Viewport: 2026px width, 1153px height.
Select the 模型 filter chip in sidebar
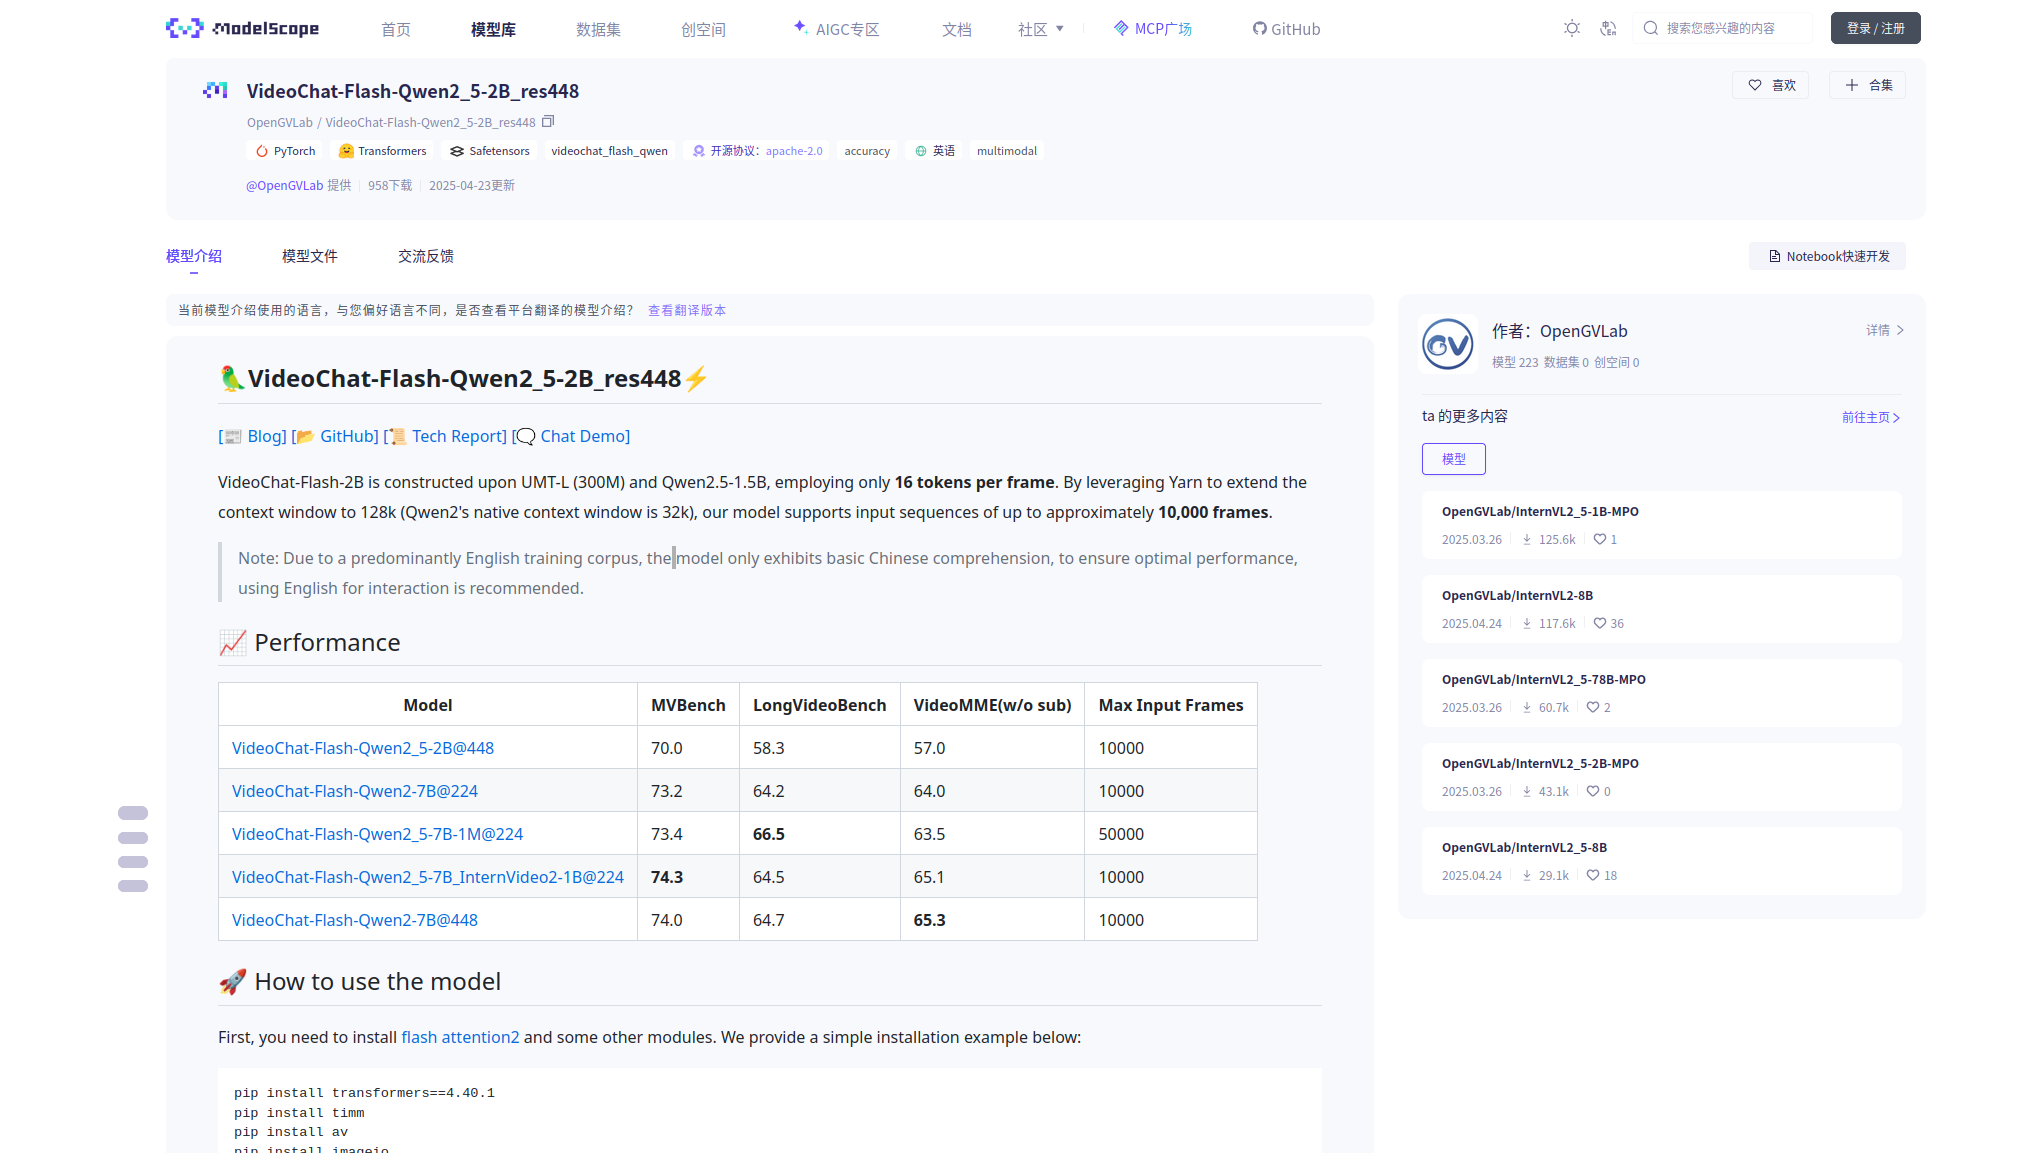click(1453, 459)
